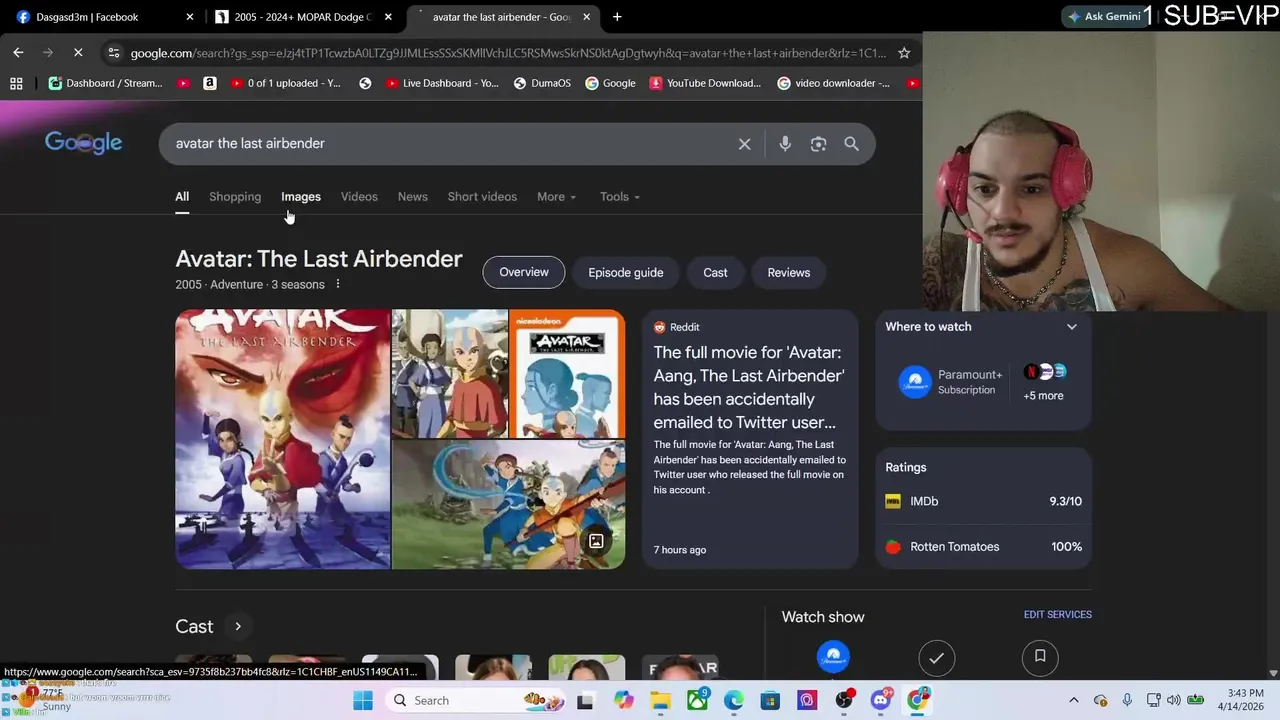This screenshot has height=720, width=1280.
Task: Open the Rotten Tomatoes 100% rating
Action: pos(983,547)
